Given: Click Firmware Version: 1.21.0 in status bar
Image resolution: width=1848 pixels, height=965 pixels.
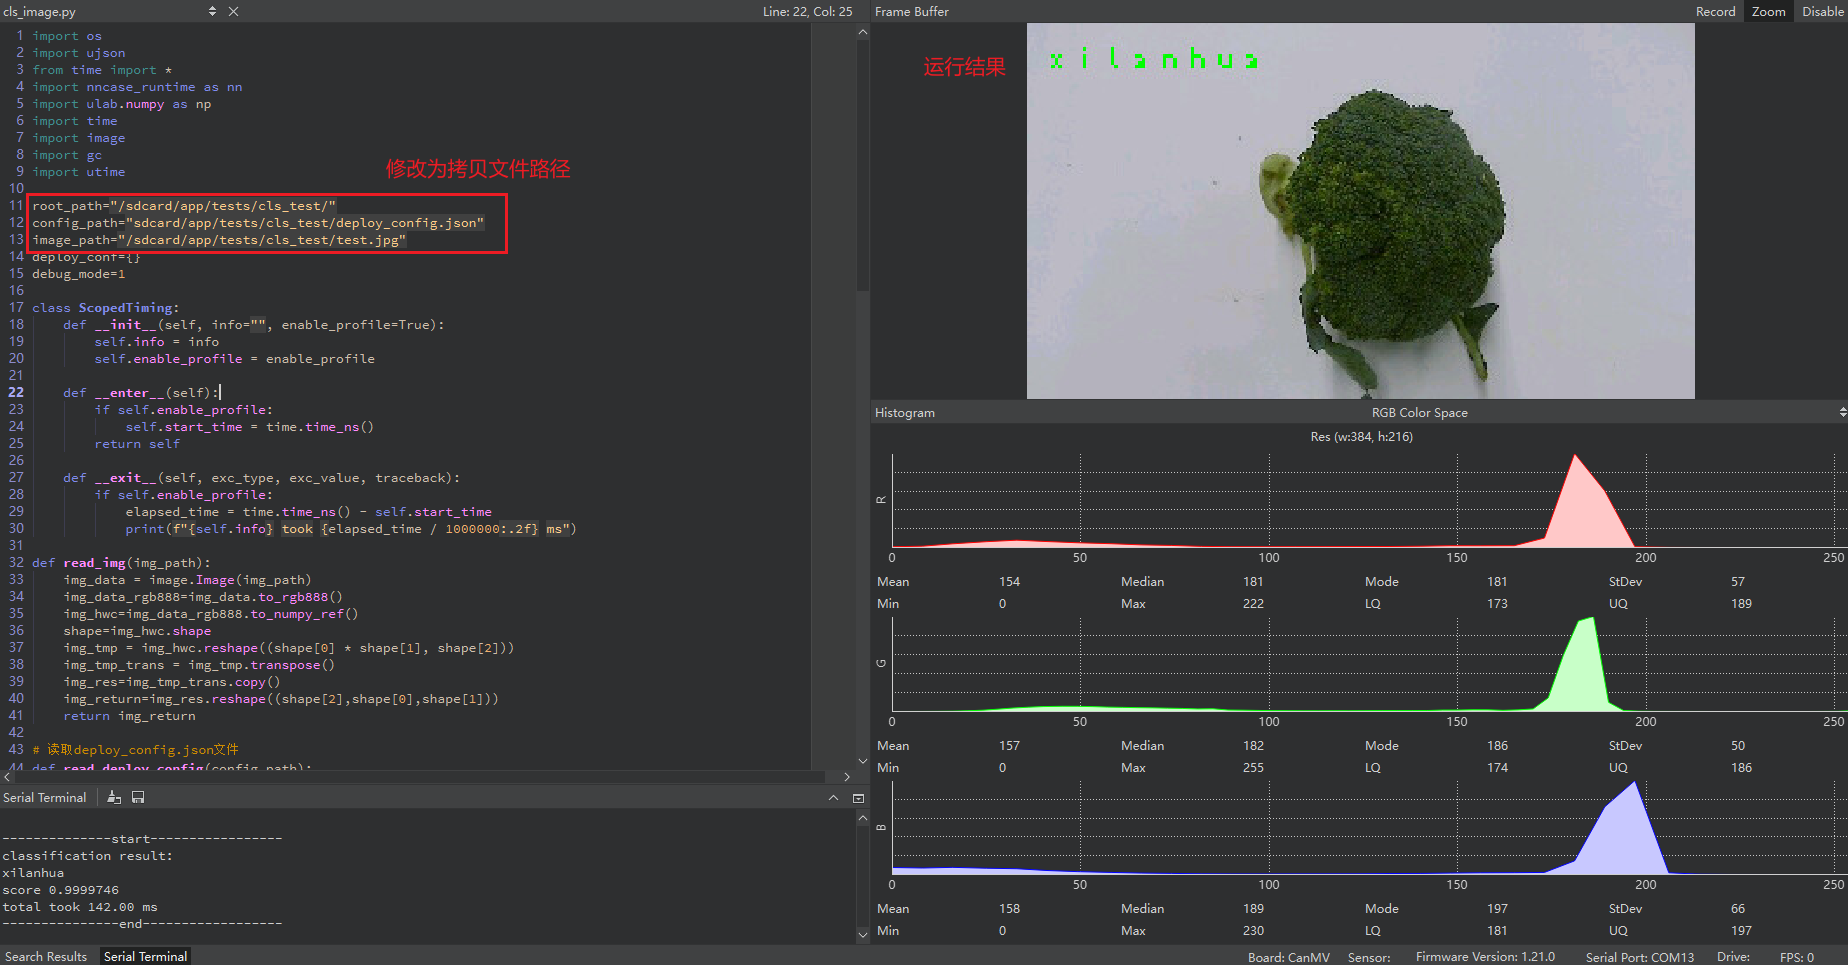Looking at the screenshot, I should pos(1485,957).
